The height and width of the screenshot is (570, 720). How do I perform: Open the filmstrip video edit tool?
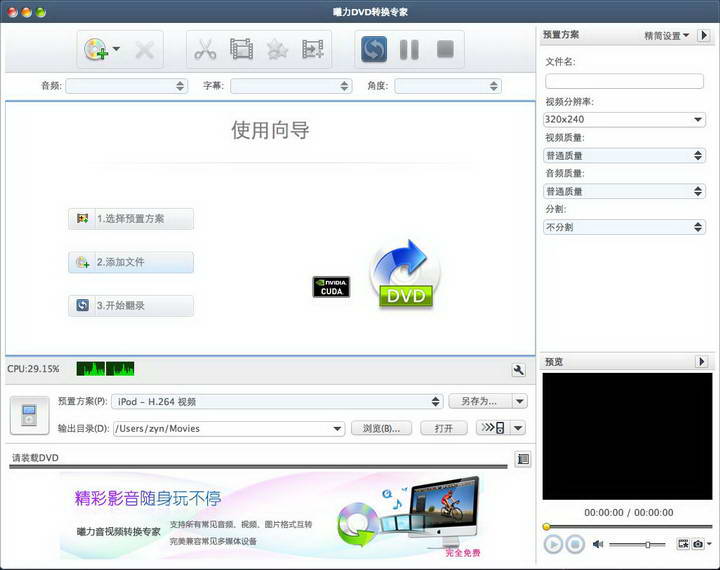[242, 49]
